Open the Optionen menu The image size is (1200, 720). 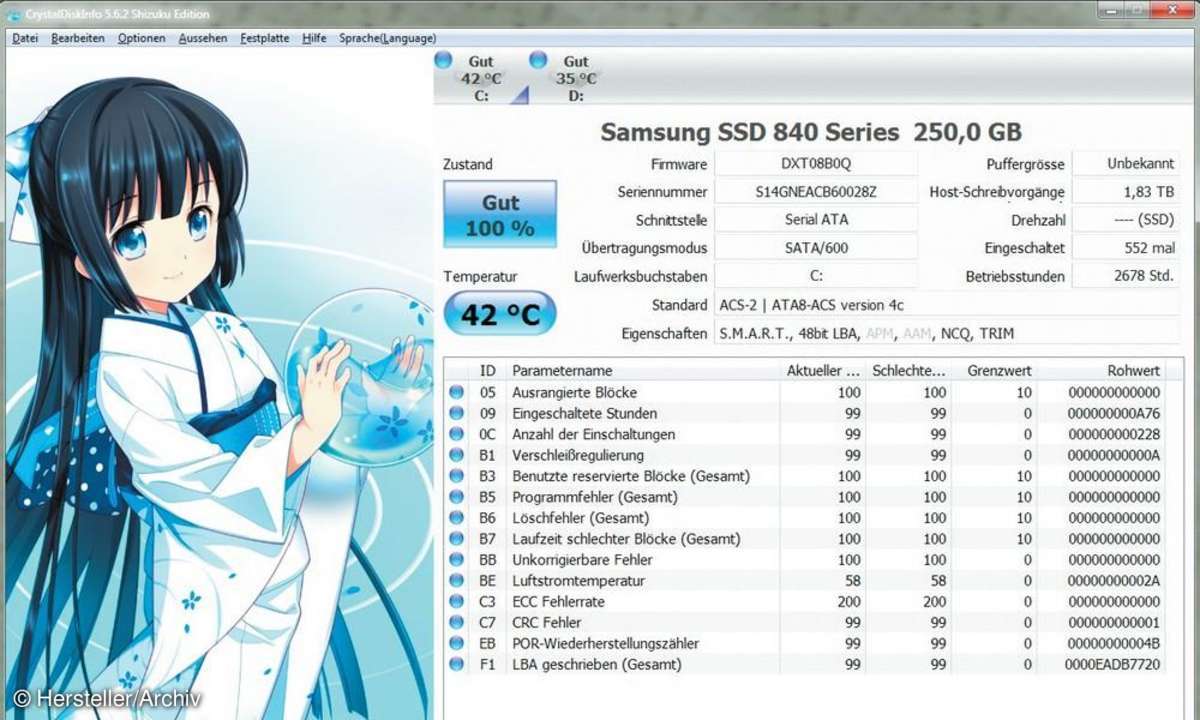click(x=141, y=38)
